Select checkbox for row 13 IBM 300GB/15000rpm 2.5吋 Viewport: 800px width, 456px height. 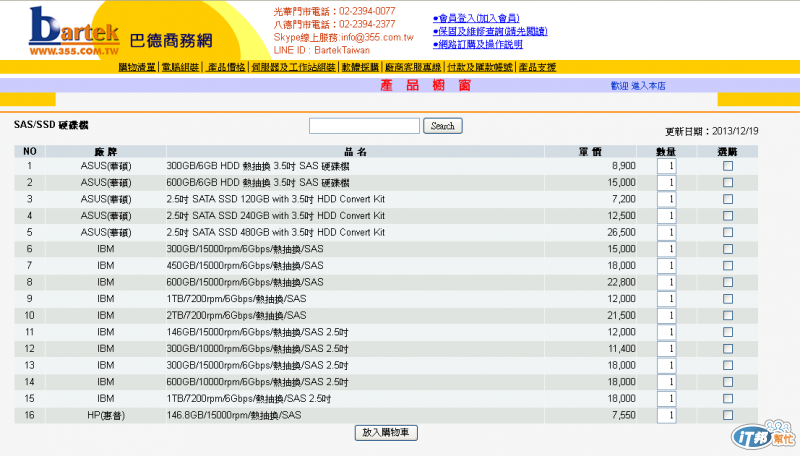click(728, 366)
